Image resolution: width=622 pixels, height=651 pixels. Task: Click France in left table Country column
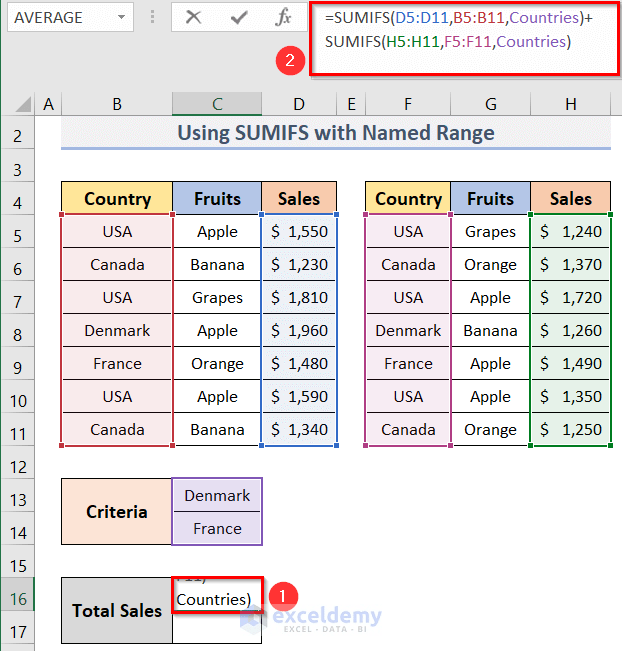click(x=117, y=363)
